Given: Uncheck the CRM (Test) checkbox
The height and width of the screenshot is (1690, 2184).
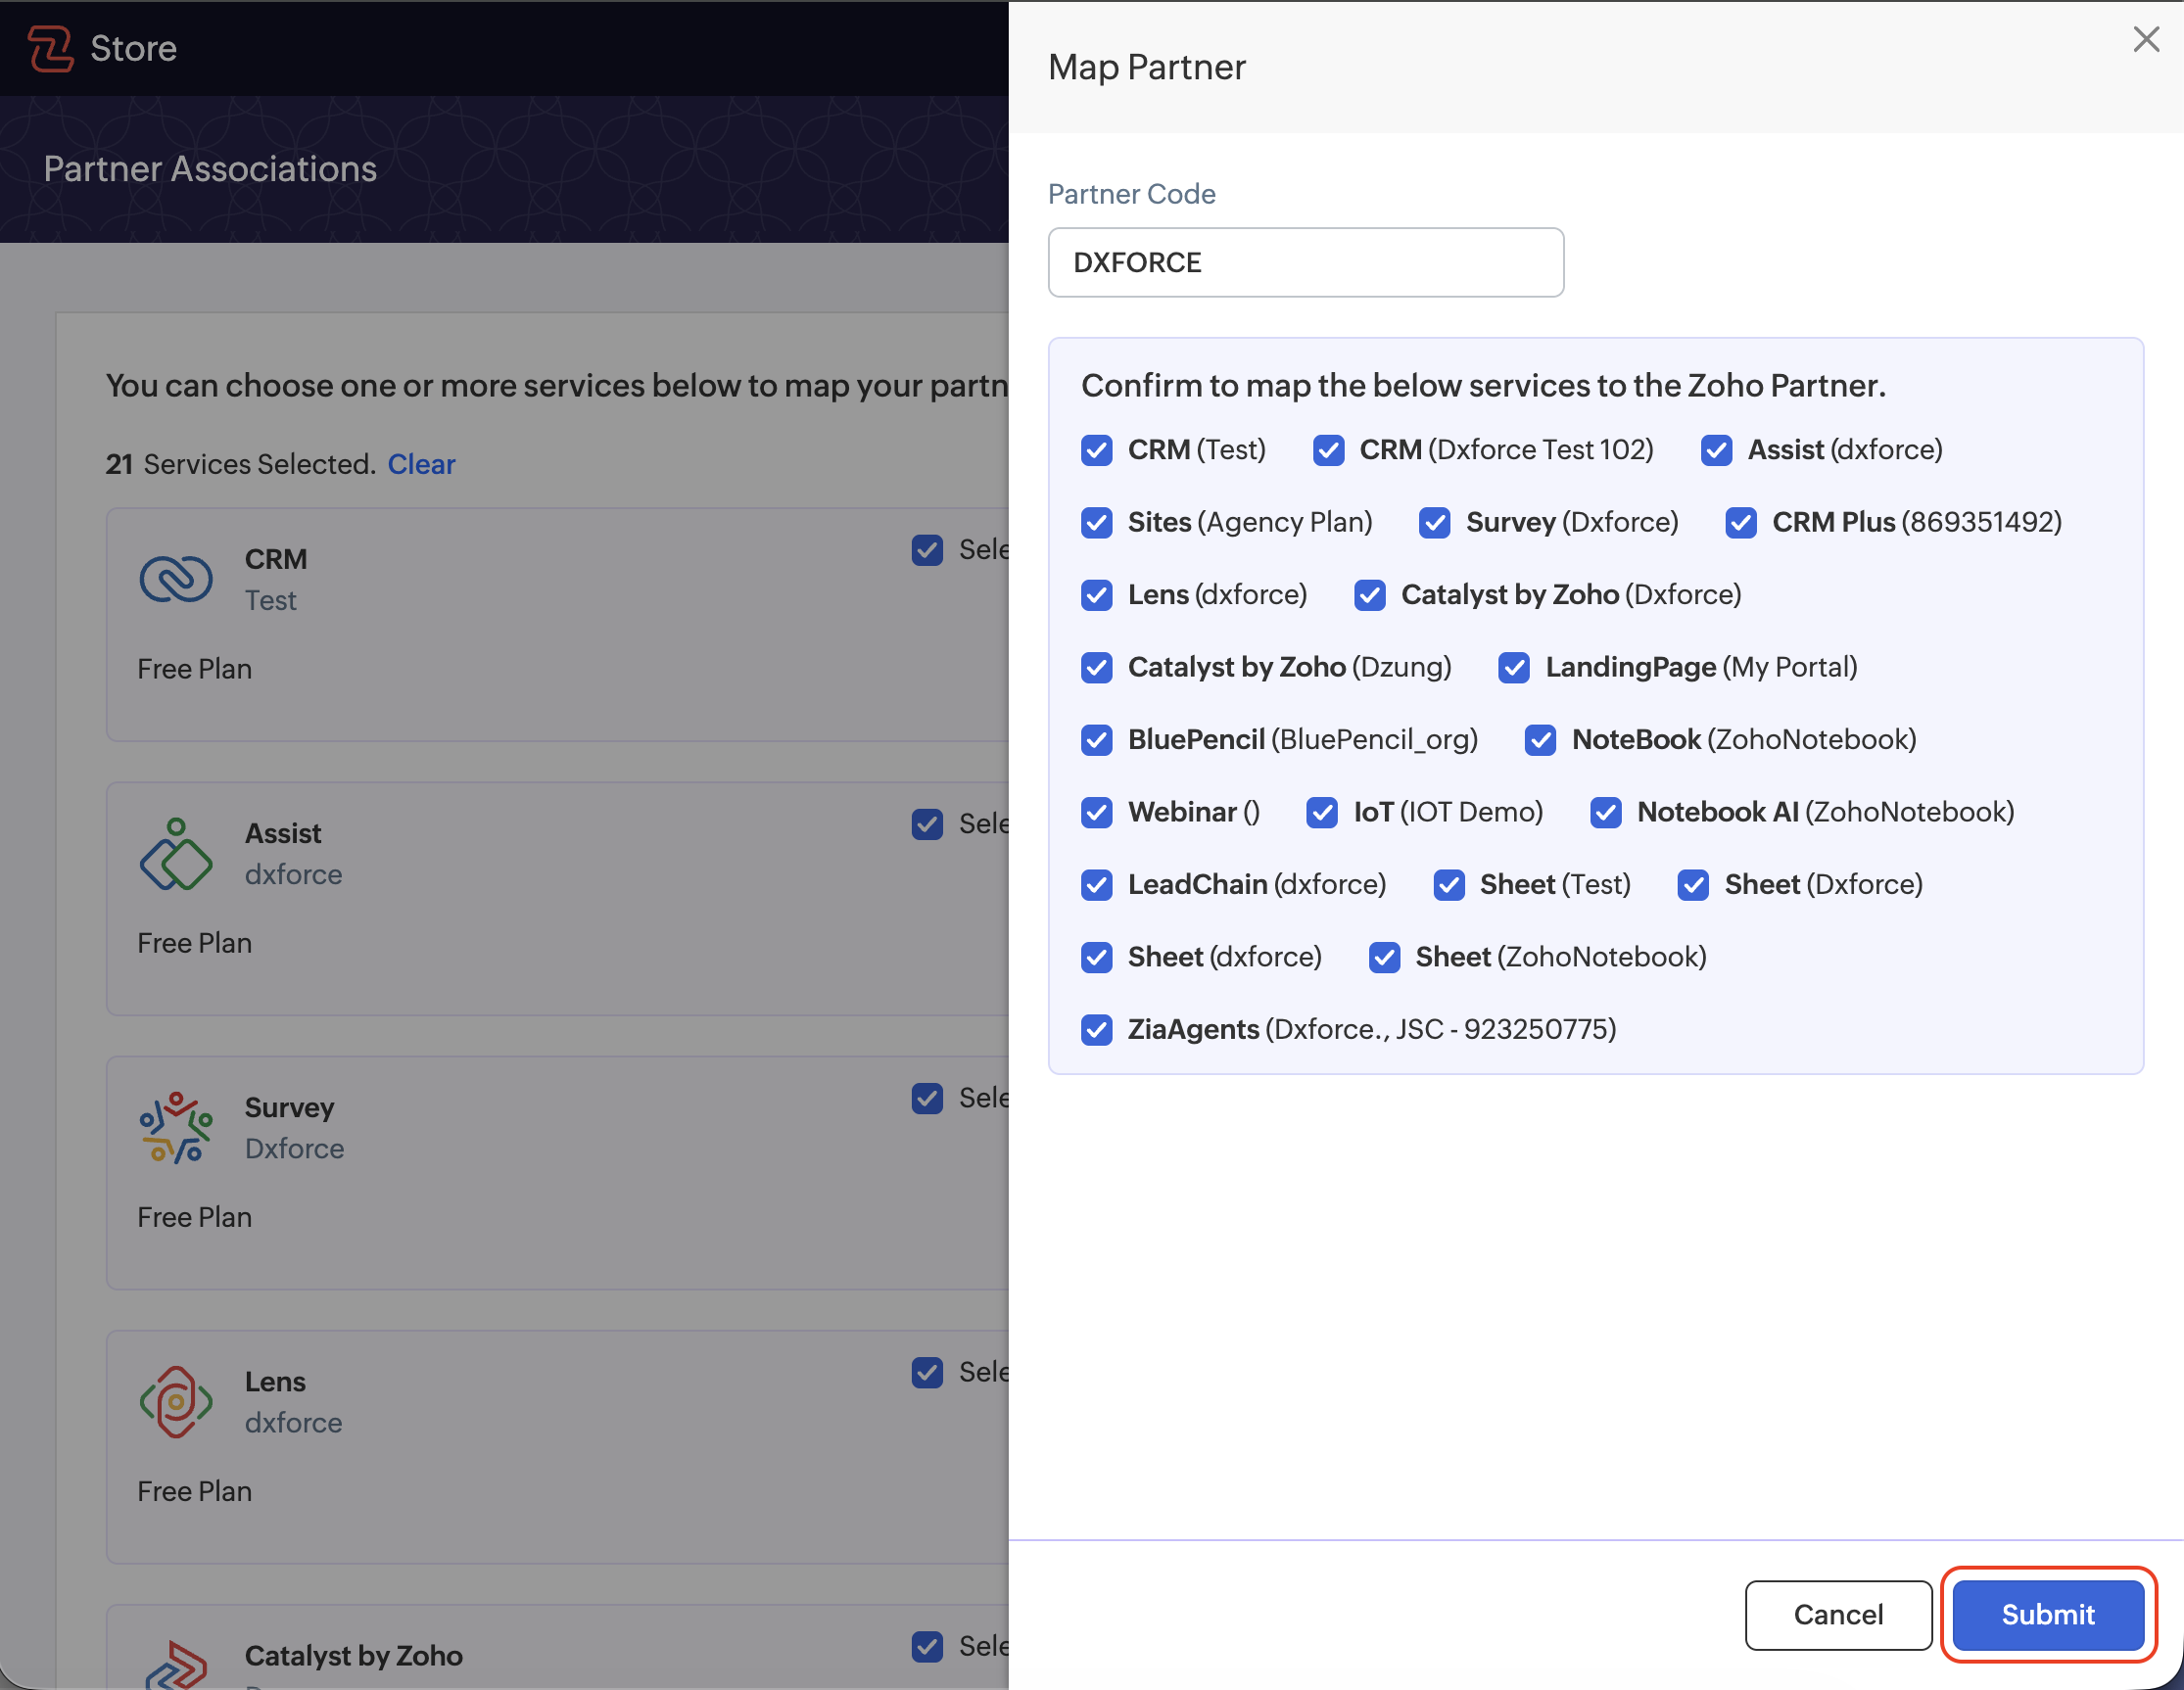Looking at the screenshot, I should pos(1097,450).
